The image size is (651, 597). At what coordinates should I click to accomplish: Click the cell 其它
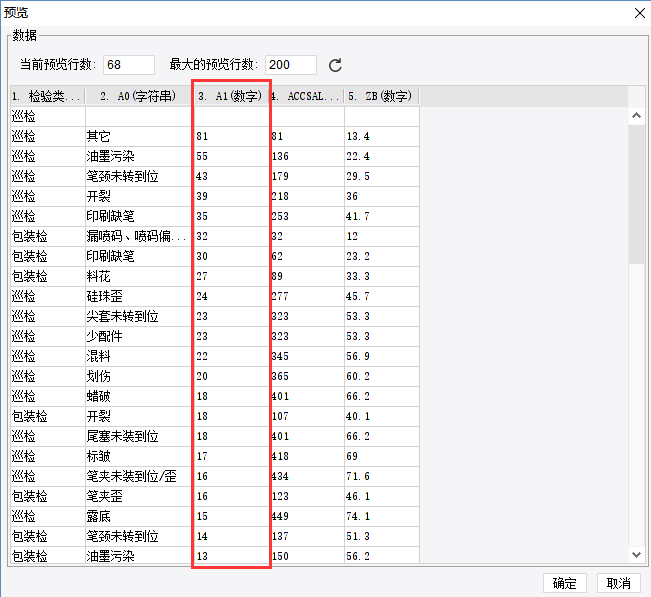click(x=139, y=136)
